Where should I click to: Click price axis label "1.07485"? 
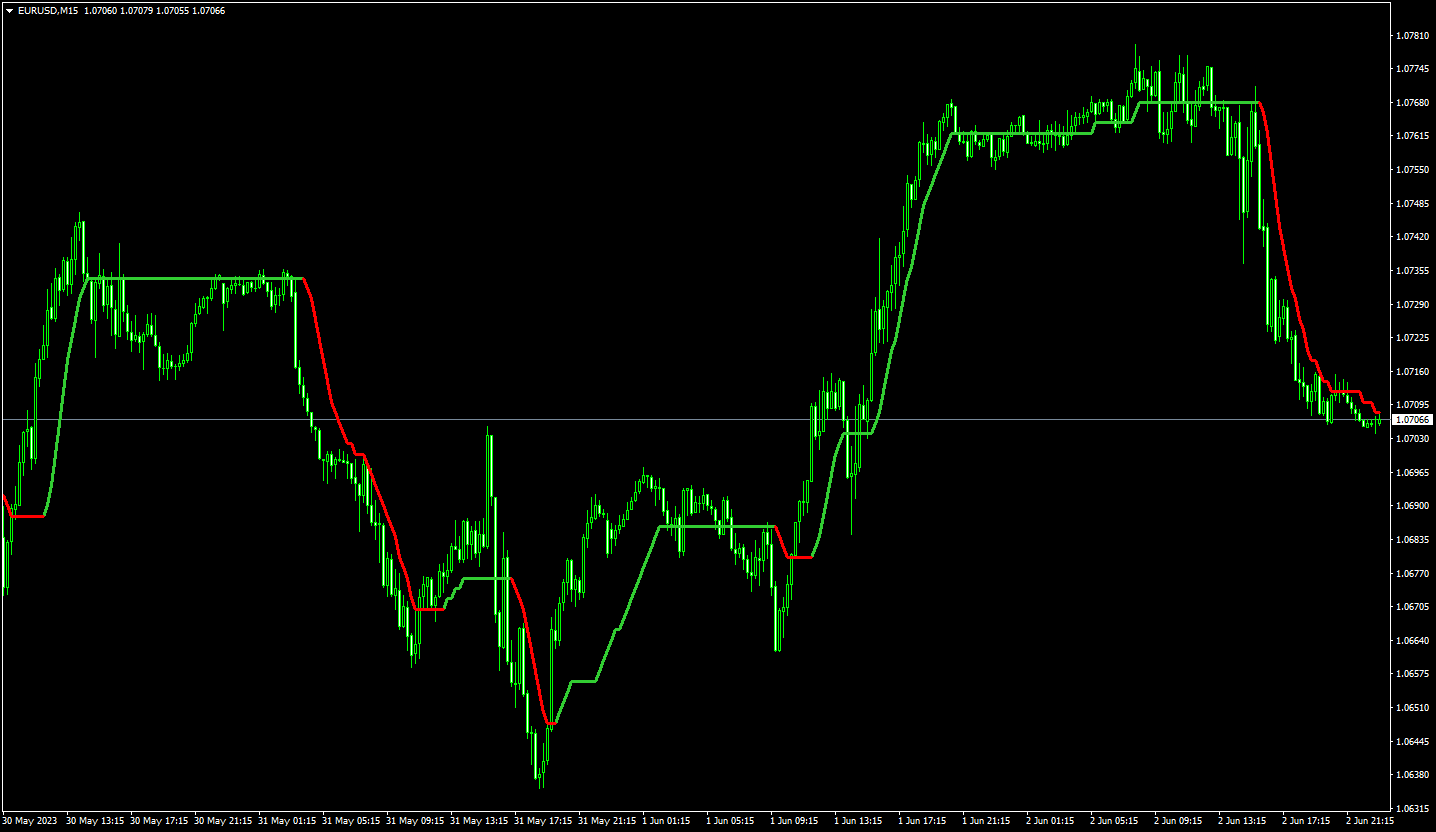(1412, 204)
